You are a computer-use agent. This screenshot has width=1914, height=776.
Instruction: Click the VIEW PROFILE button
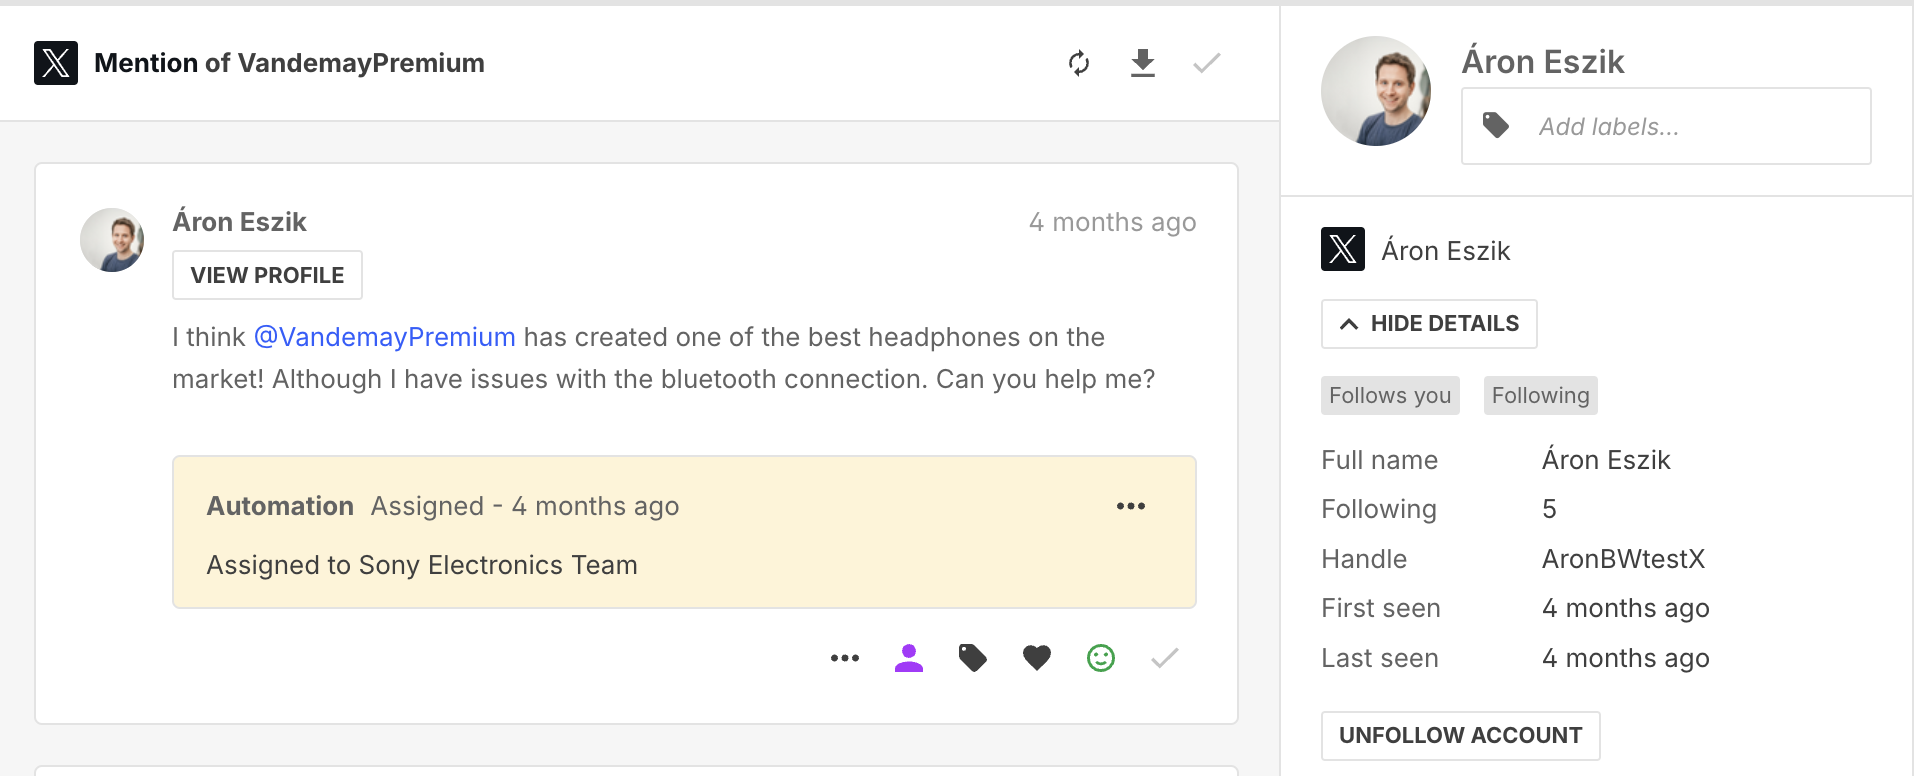coord(267,275)
